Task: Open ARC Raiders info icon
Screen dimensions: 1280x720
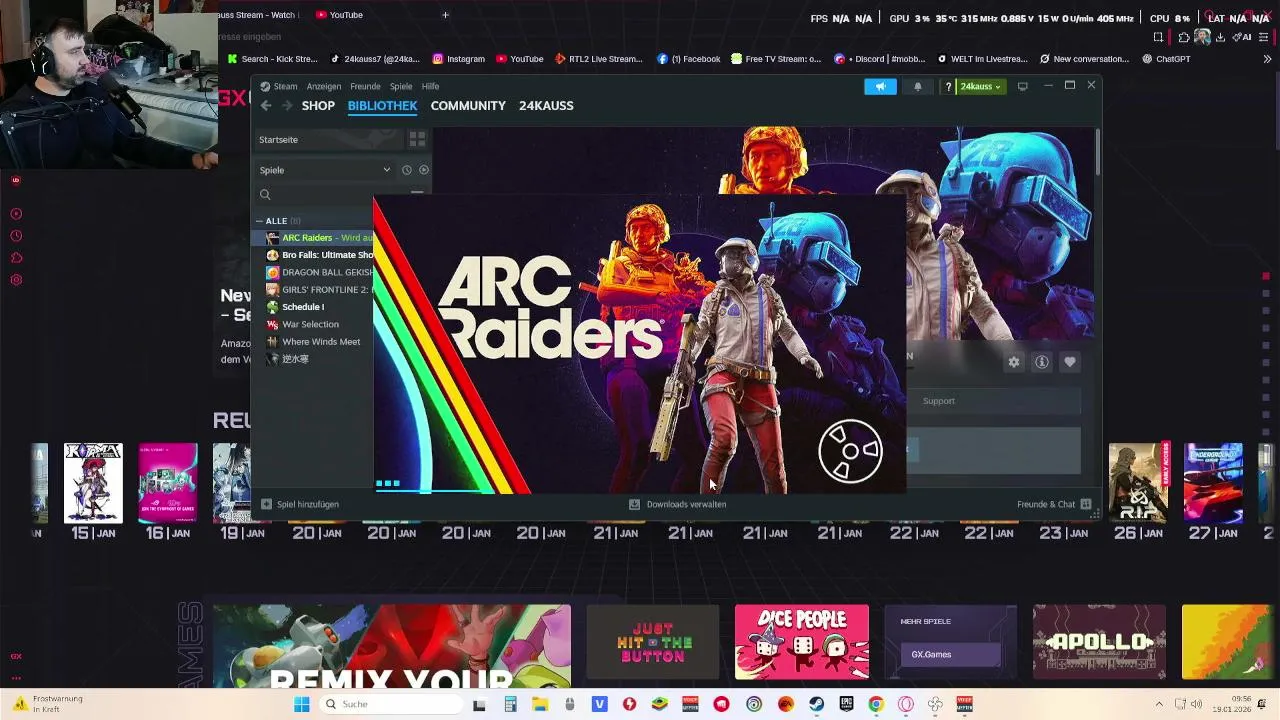Action: [1042, 362]
